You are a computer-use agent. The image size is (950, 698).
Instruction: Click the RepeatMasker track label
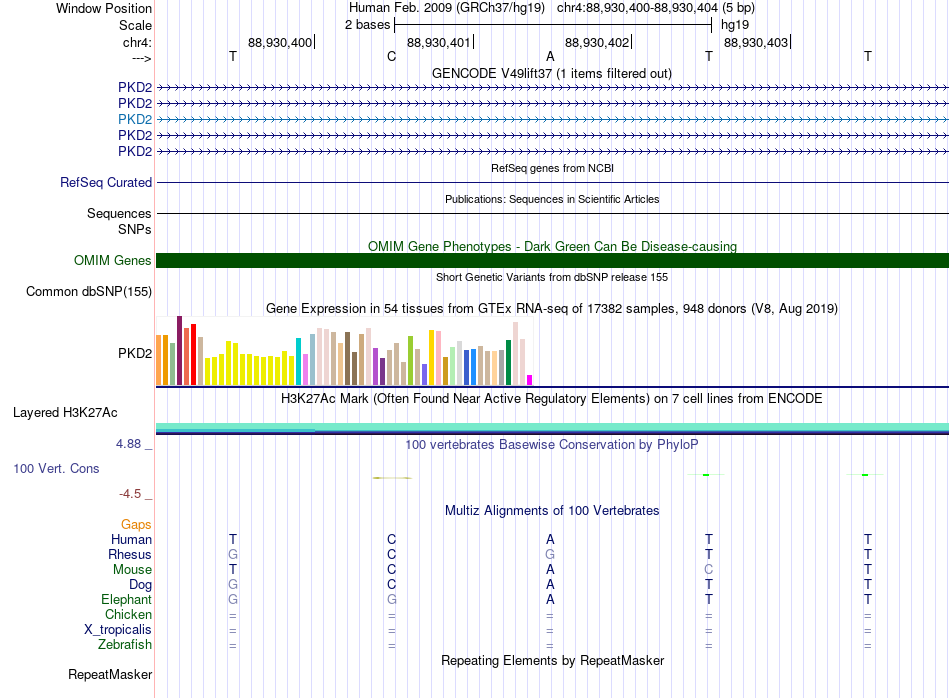[110, 674]
